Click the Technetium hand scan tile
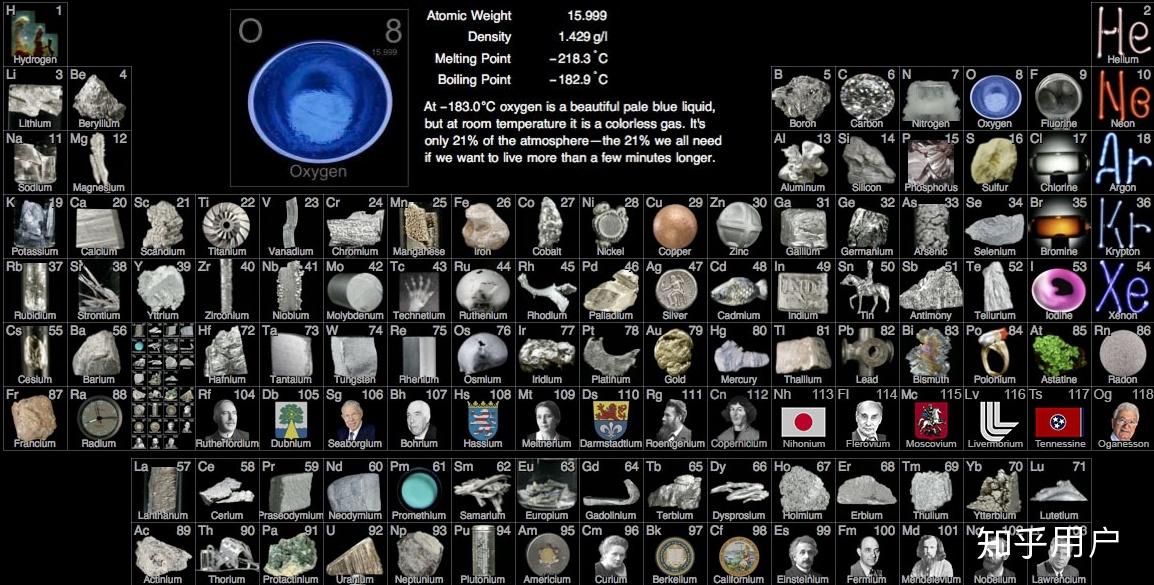Image resolution: width=1154 pixels, height=585 pixels. pyautogui.click(x=419, y=291)
